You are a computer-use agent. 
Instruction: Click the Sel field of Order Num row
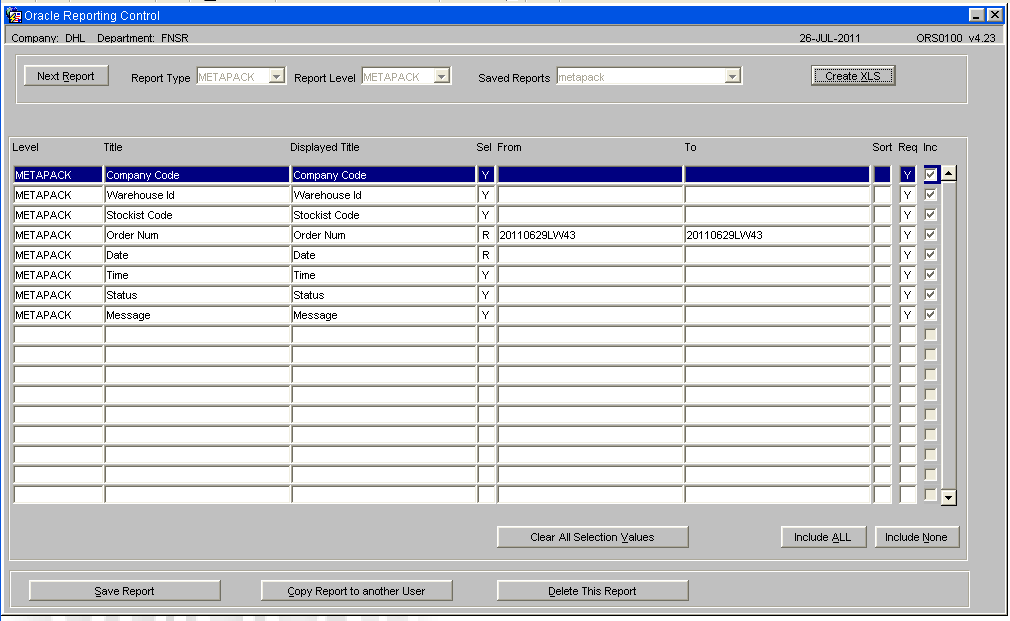click(486, 235)
